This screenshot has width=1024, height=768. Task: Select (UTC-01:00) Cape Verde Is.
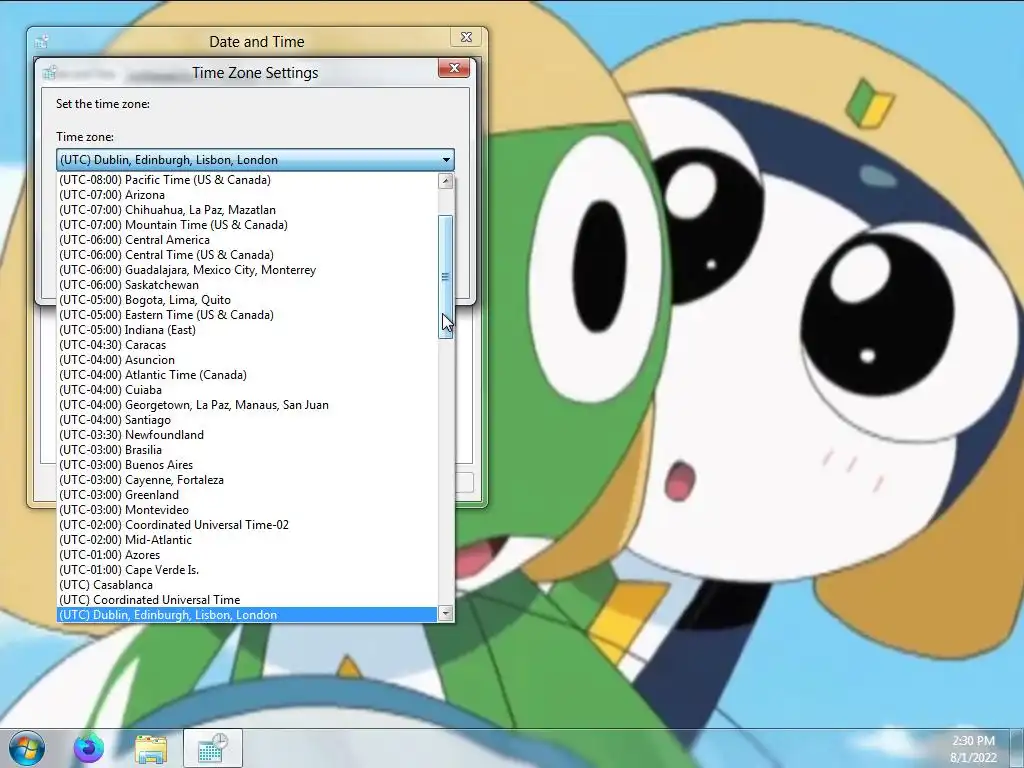247,570
